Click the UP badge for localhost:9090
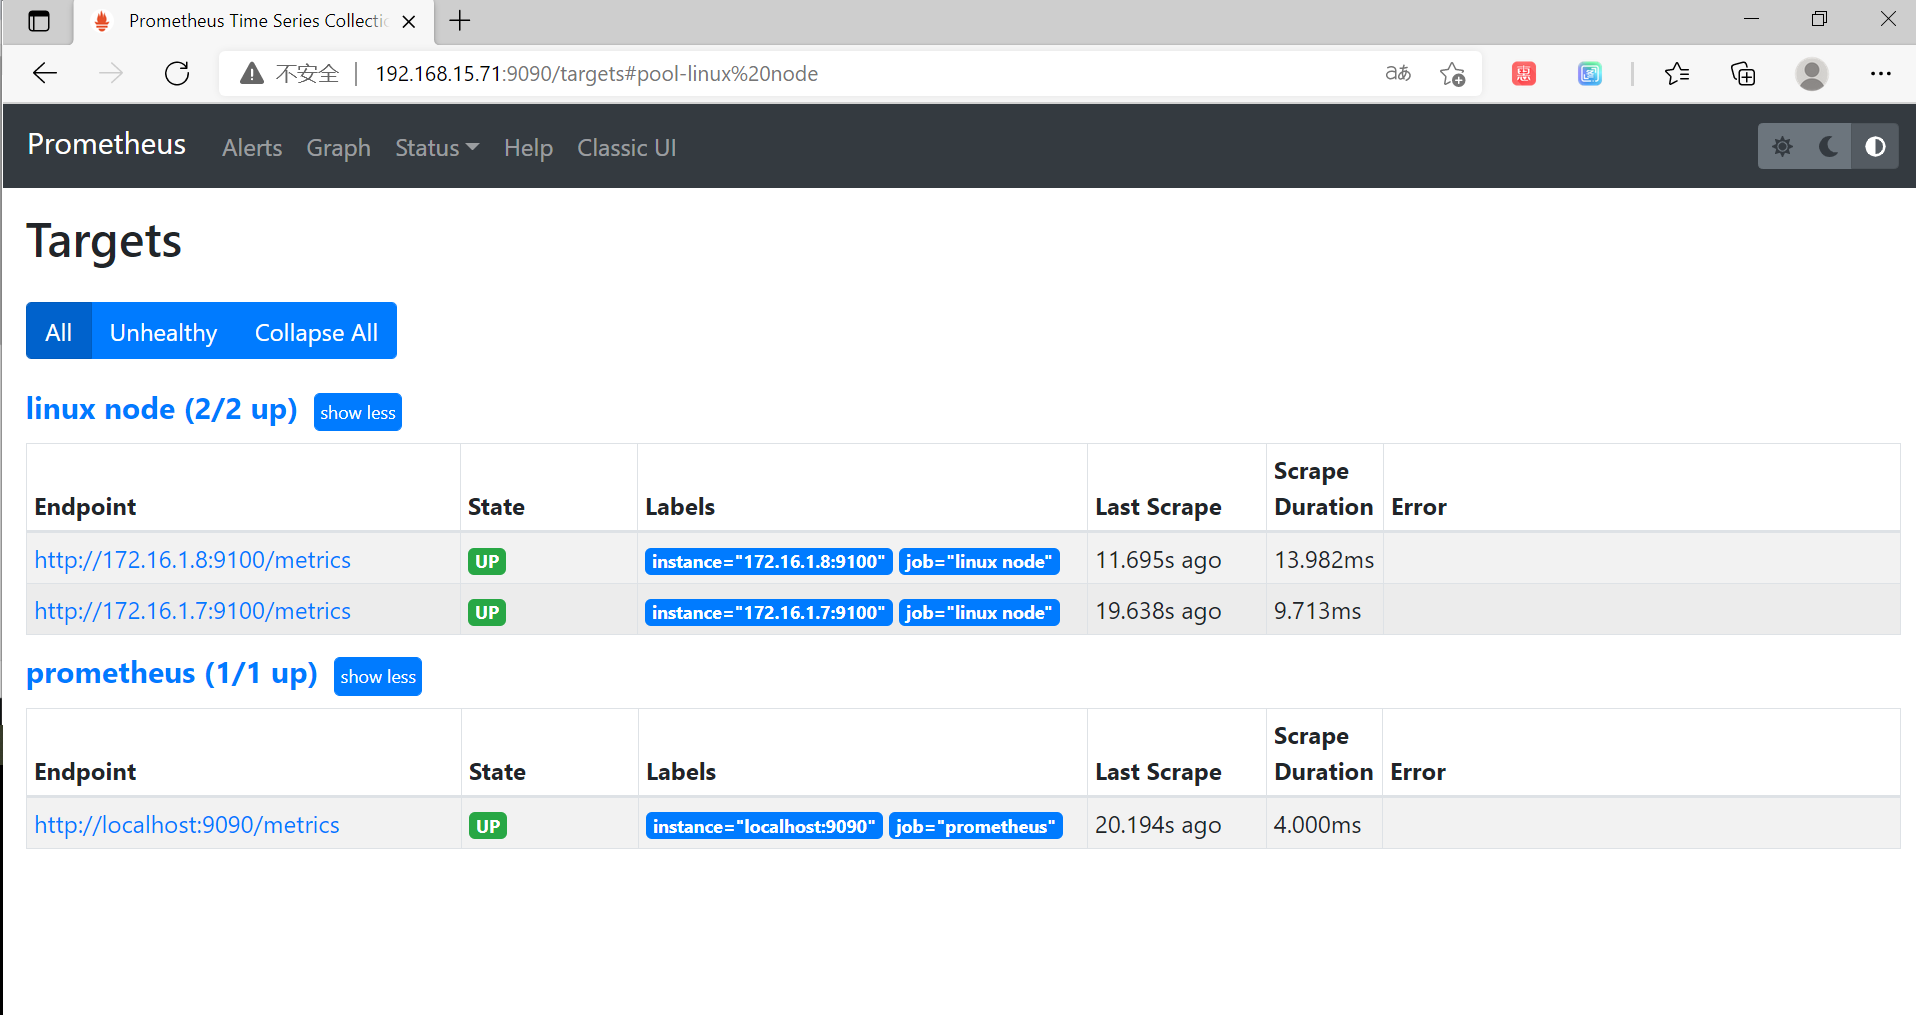Viewport: 1916px width, 1015px height. click(488, 826)
